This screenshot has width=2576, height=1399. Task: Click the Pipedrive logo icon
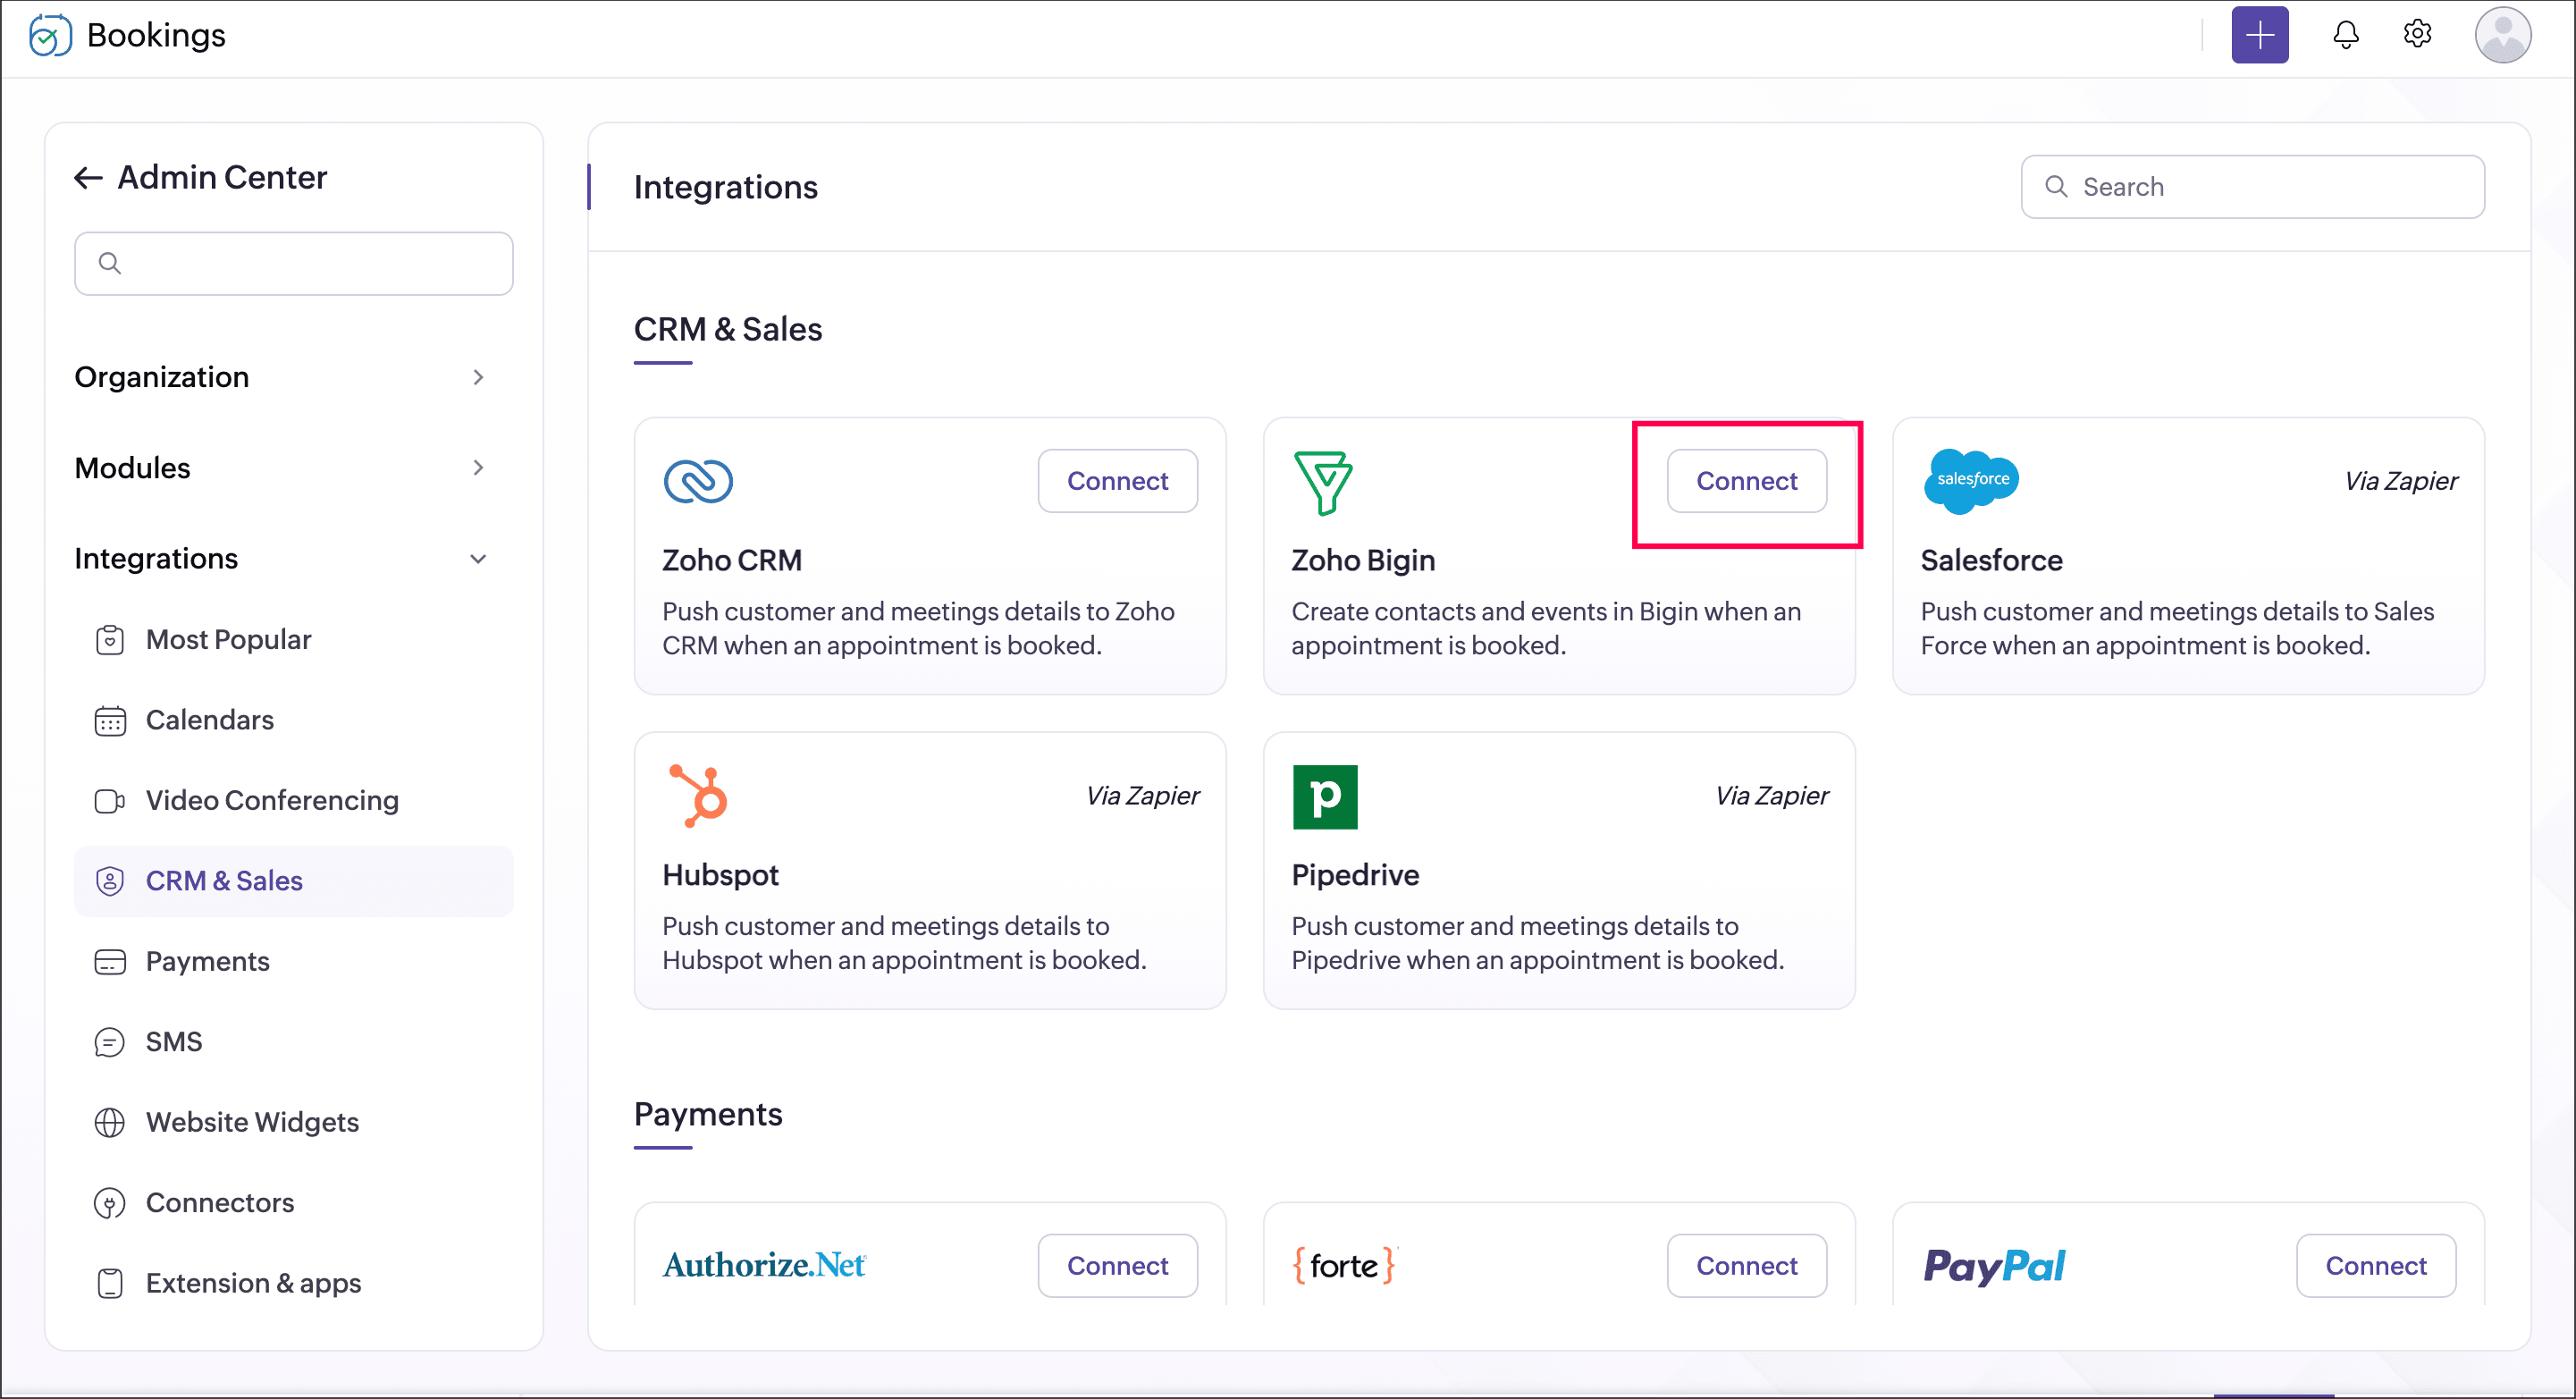click(1325, 797)
